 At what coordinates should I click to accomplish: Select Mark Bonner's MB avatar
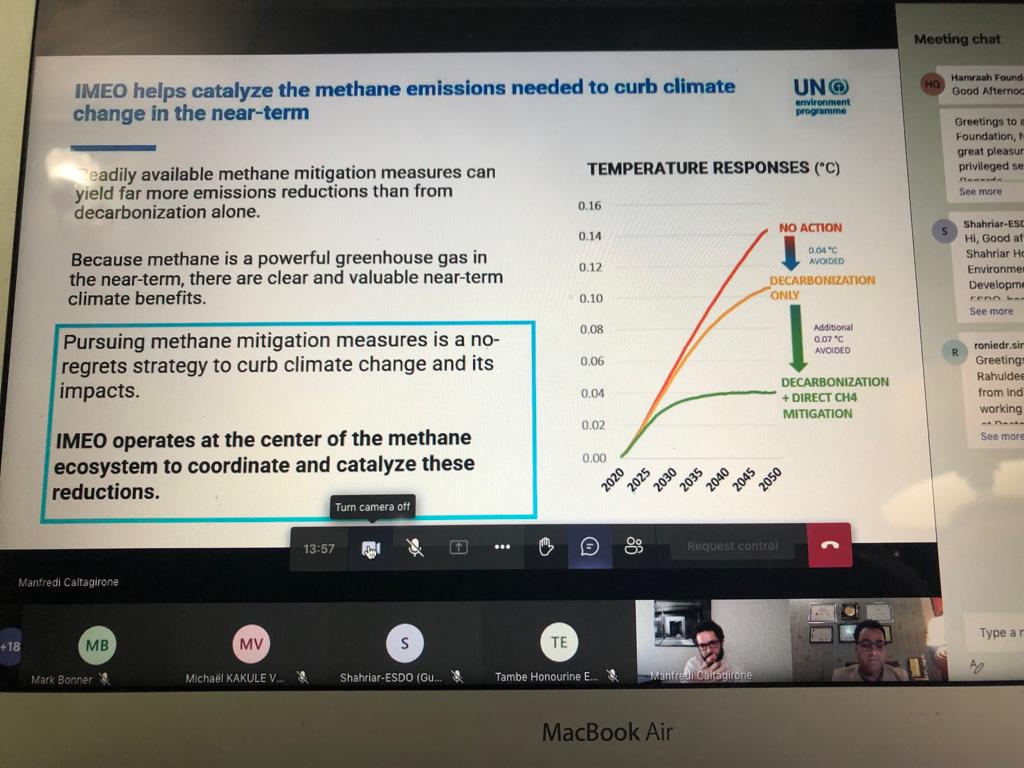97,645
